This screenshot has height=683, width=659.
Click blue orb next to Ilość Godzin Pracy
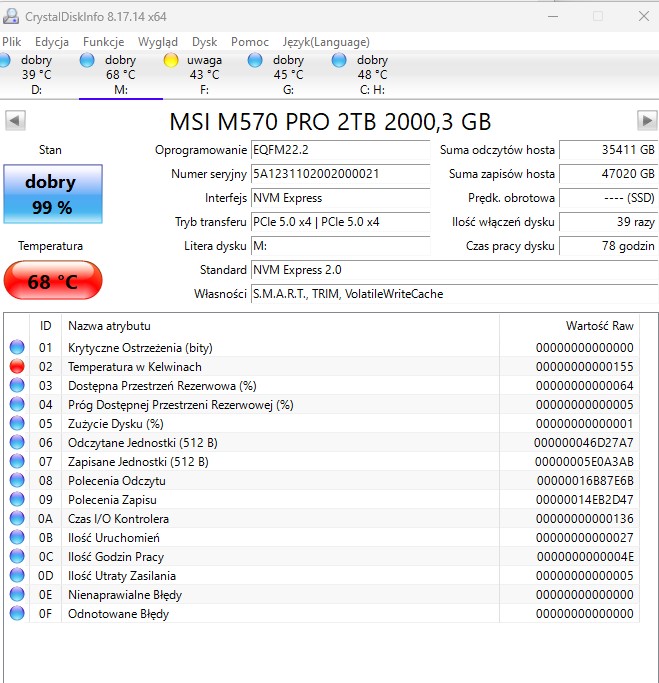coord(17,557)
